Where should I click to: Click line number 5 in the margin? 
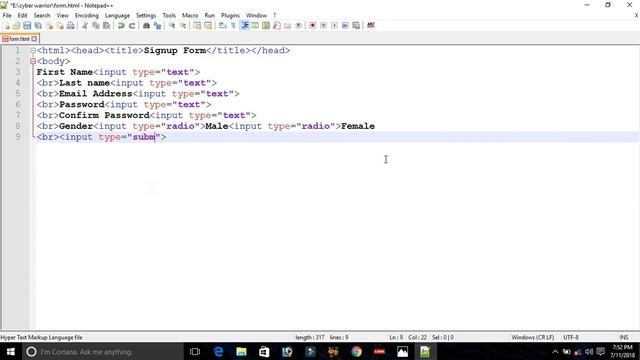coord(18,93)
